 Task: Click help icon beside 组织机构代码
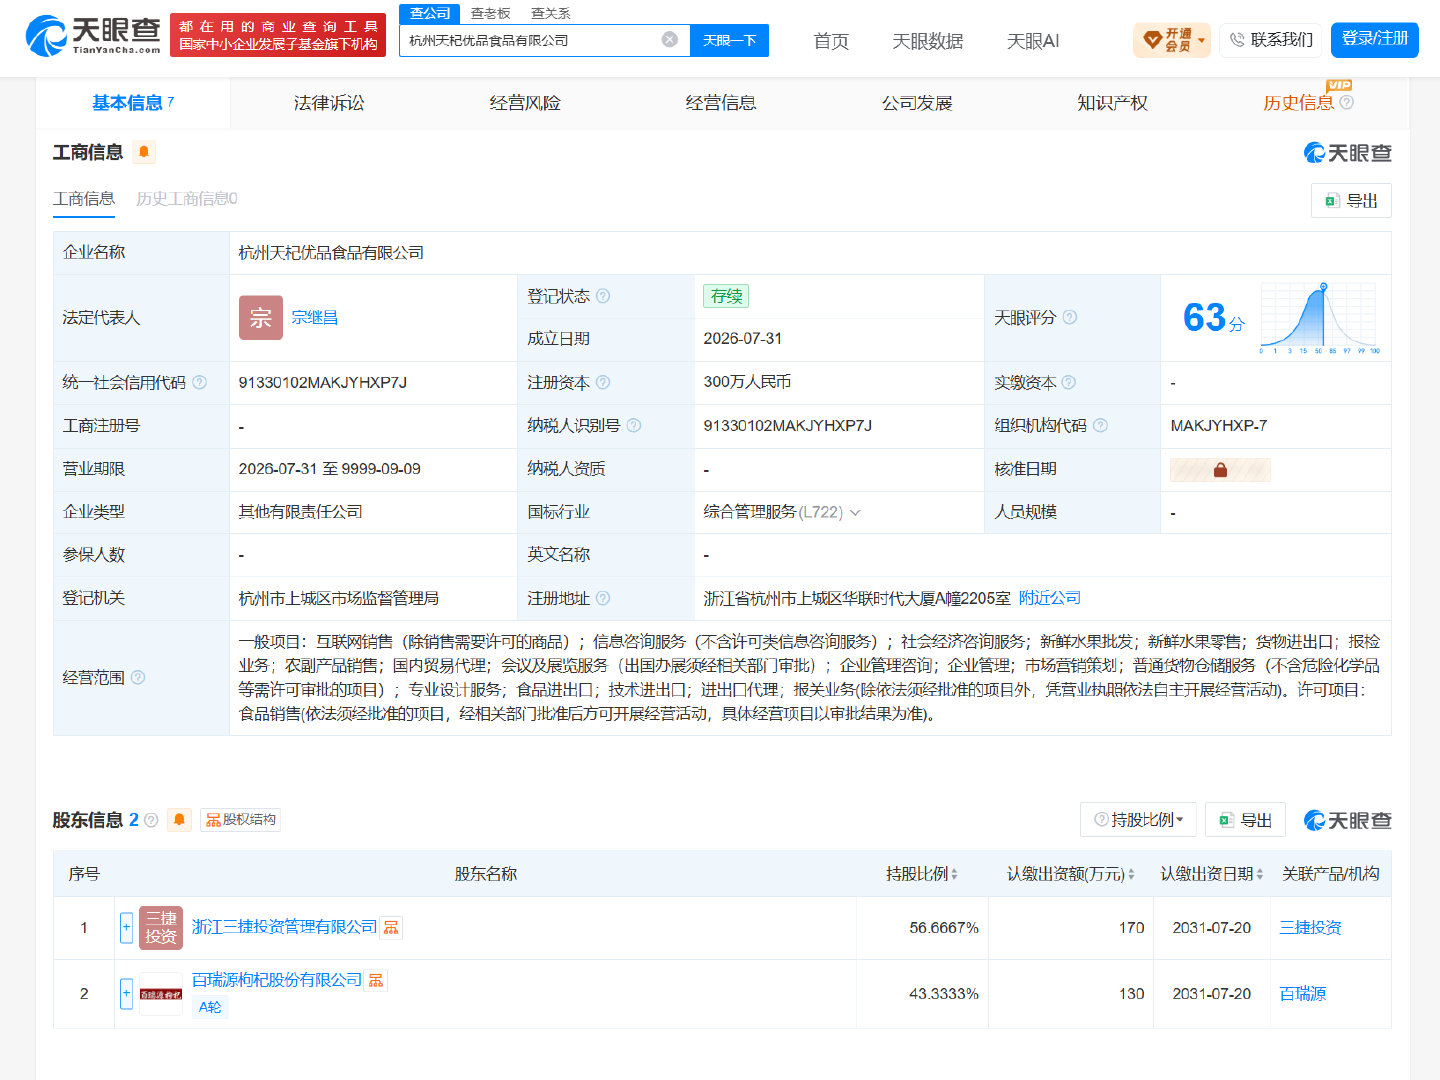[1100, 425]
